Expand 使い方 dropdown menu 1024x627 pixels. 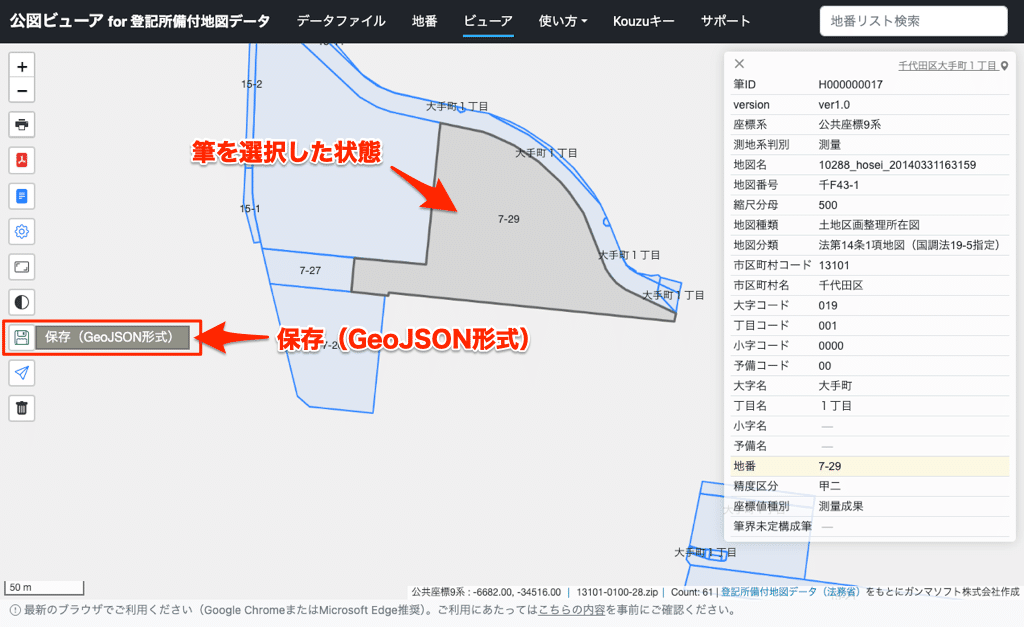click(x=563, y=21)
